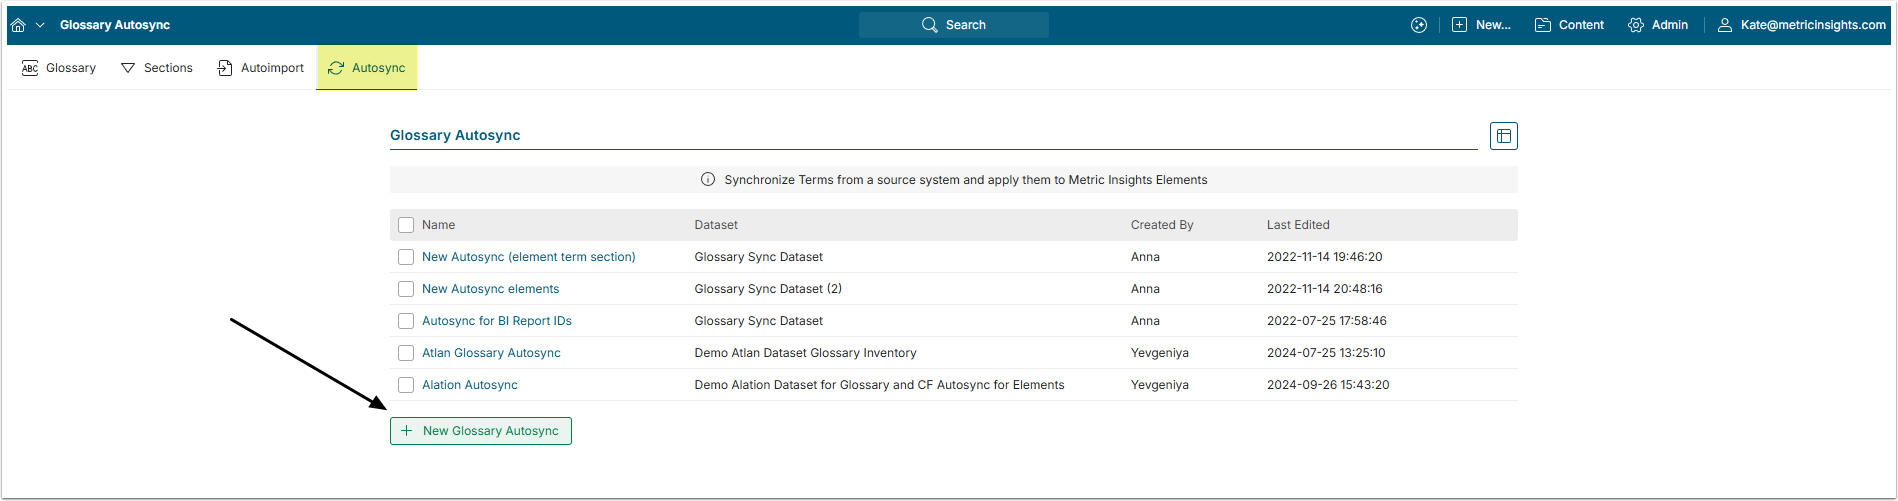Viewport: 1898px width, 501px height.
Task: Open the New... menu in the top bar
Action: click(x=1481, y=25)
